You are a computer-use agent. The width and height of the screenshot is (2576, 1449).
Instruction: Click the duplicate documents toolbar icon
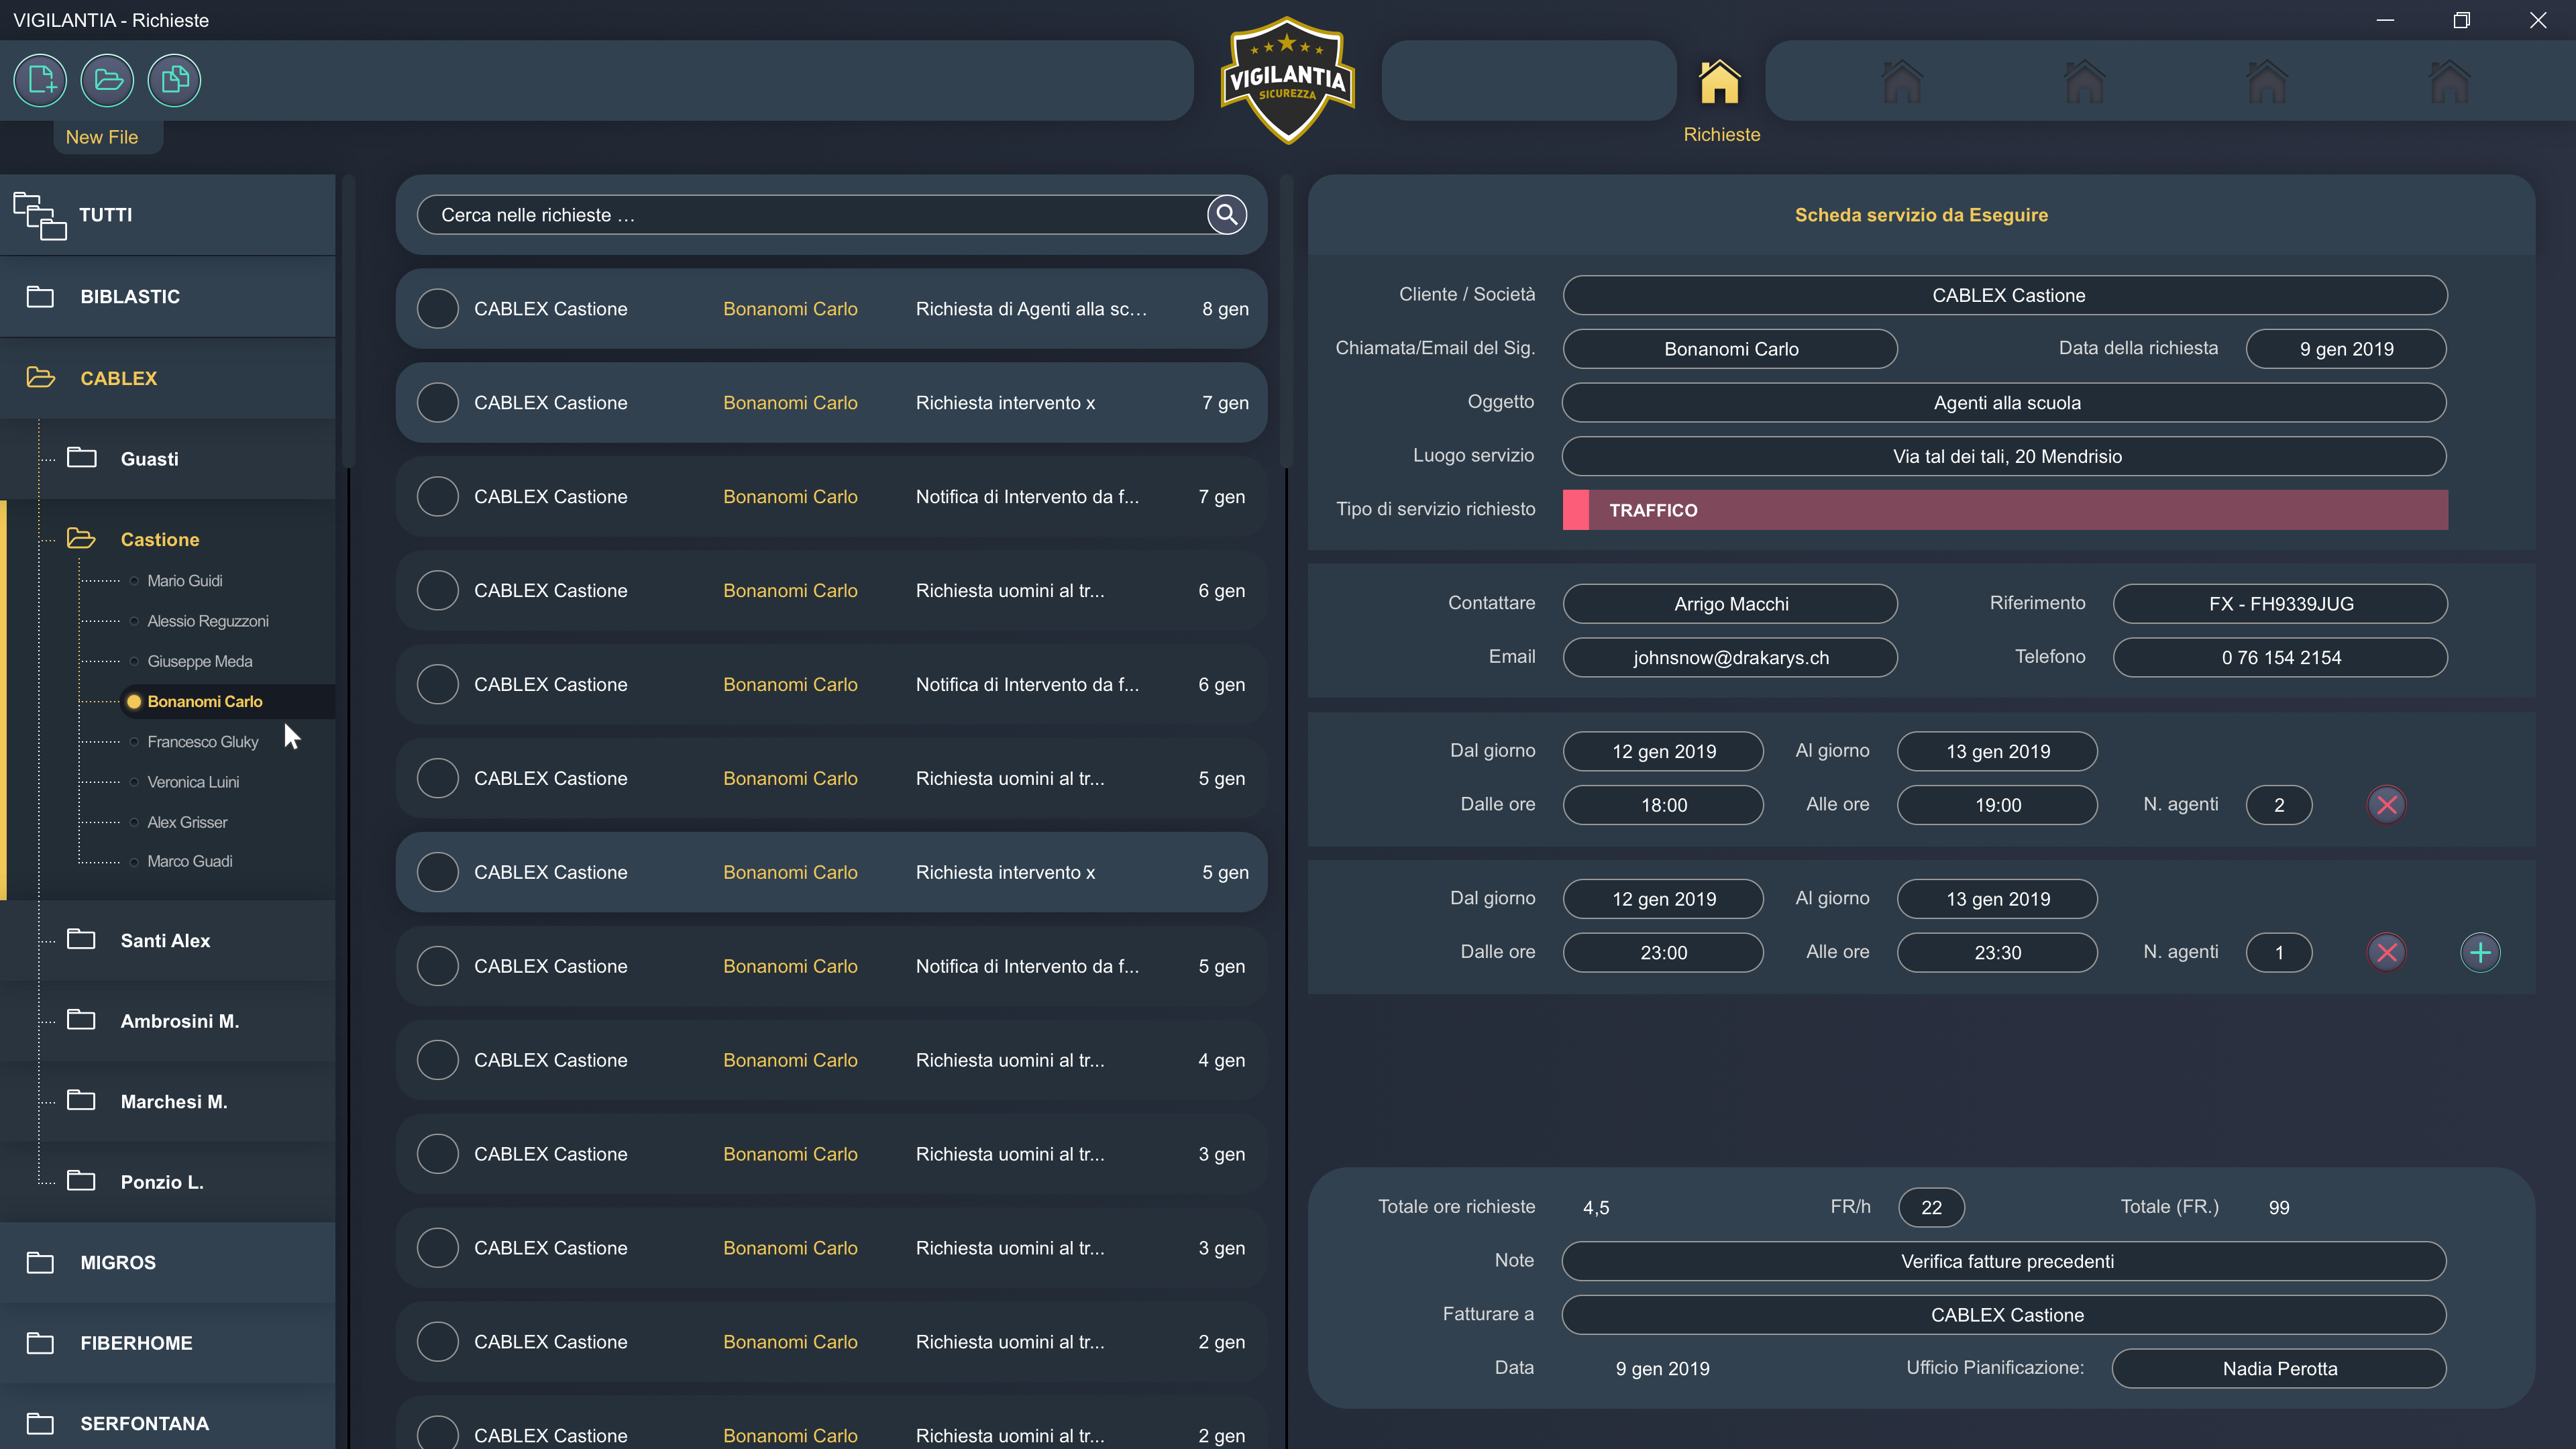coord(174,80)
